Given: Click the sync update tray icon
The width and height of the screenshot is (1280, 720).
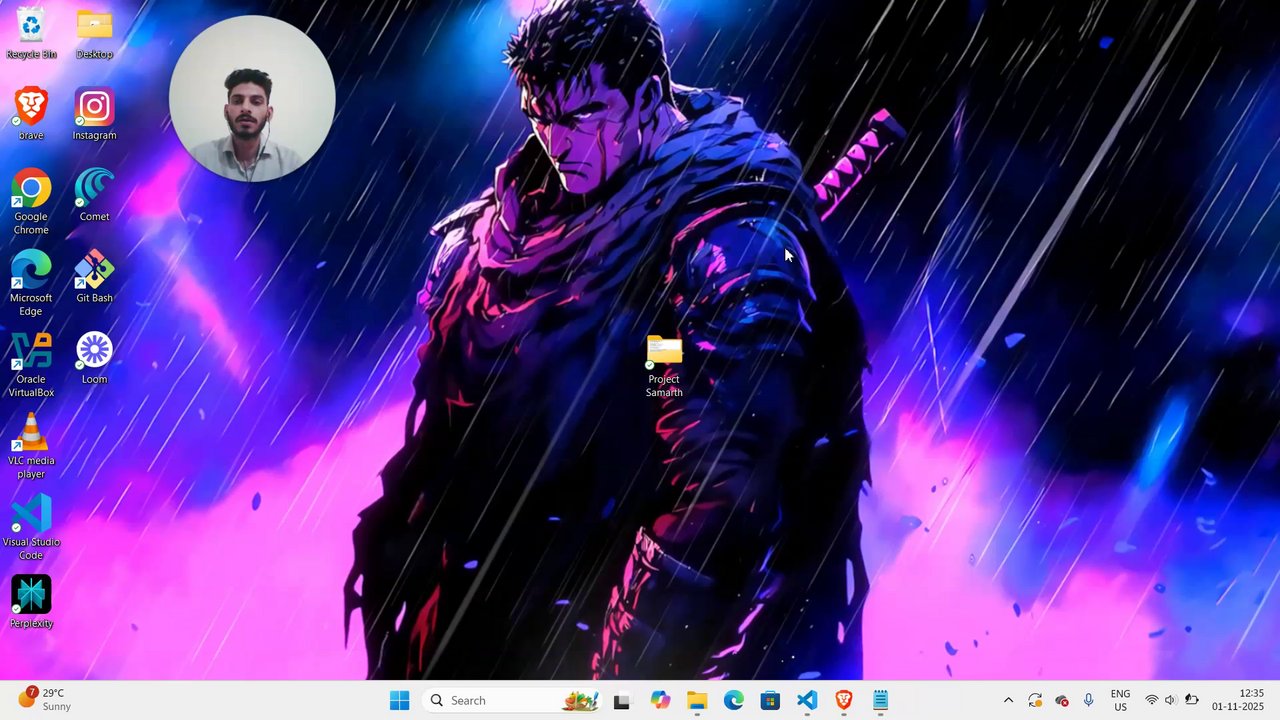Looking at the screenshot, I should tap(1035, 700).
